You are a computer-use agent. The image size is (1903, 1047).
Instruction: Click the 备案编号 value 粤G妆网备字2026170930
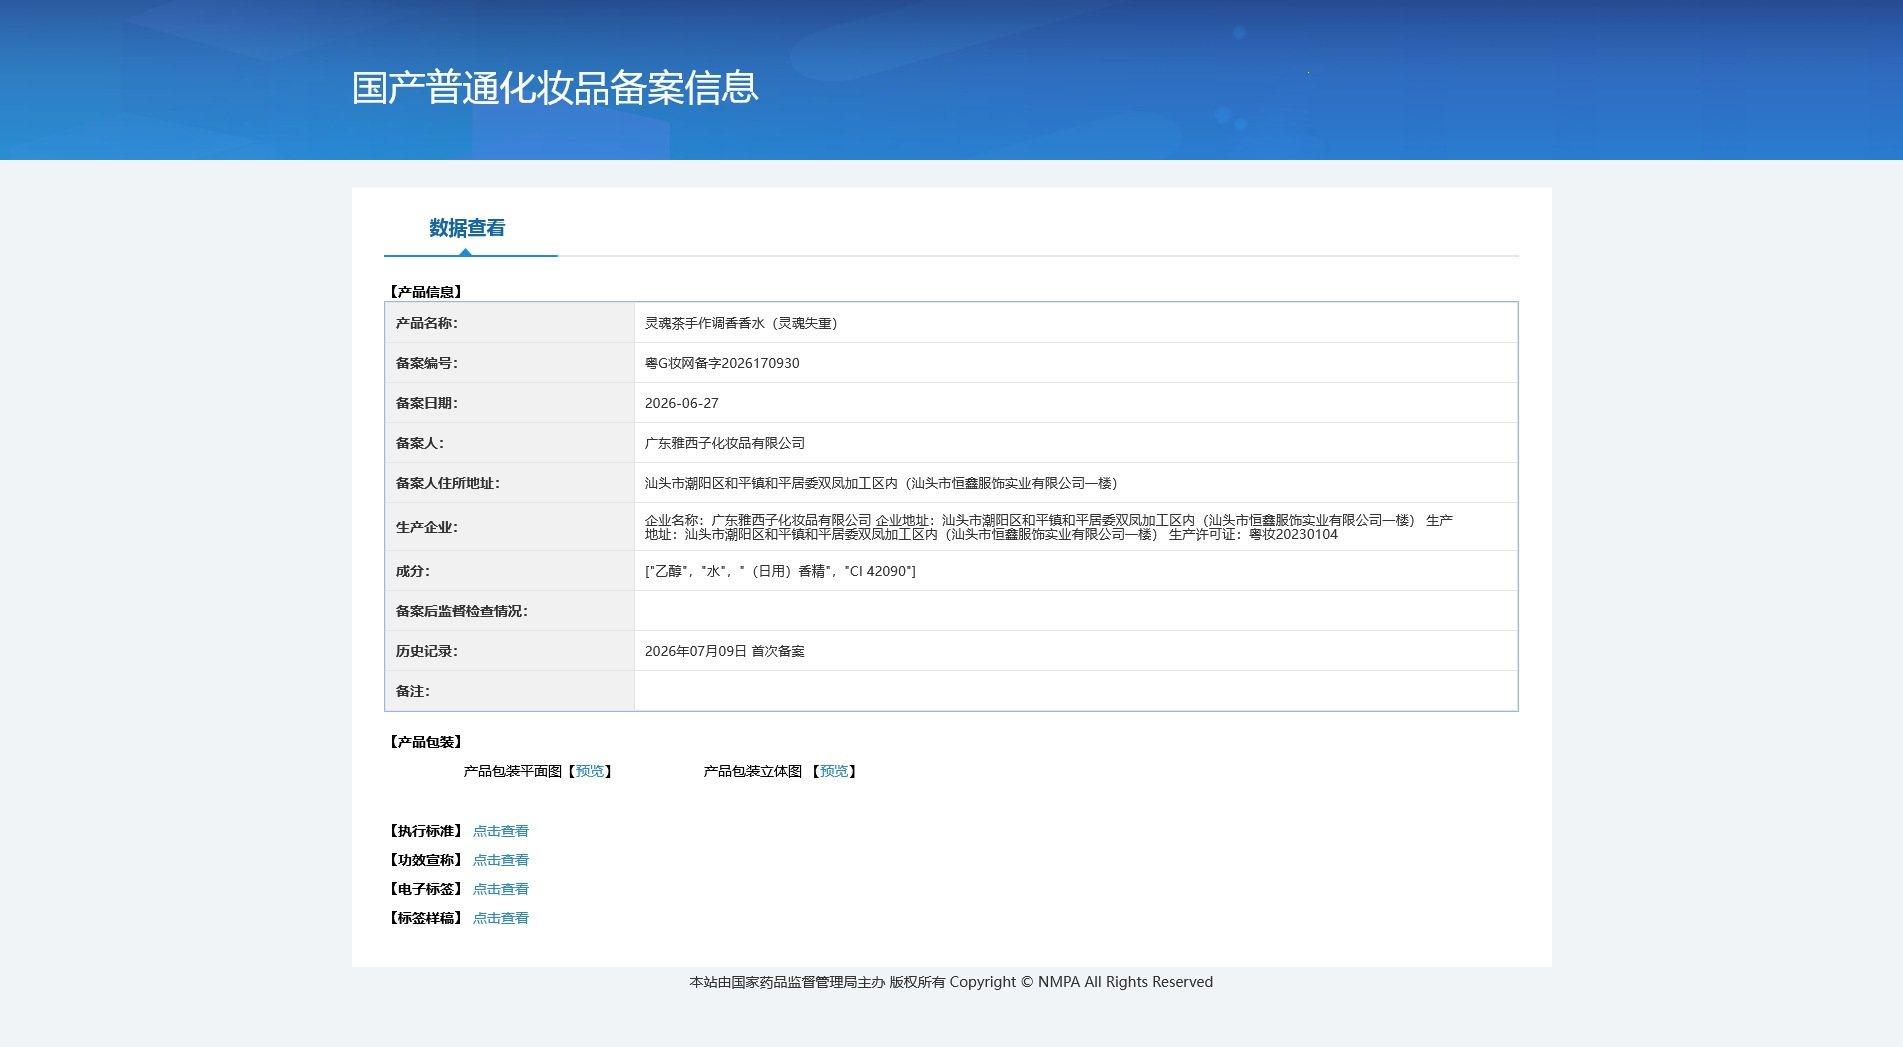[x=722, y=363]
